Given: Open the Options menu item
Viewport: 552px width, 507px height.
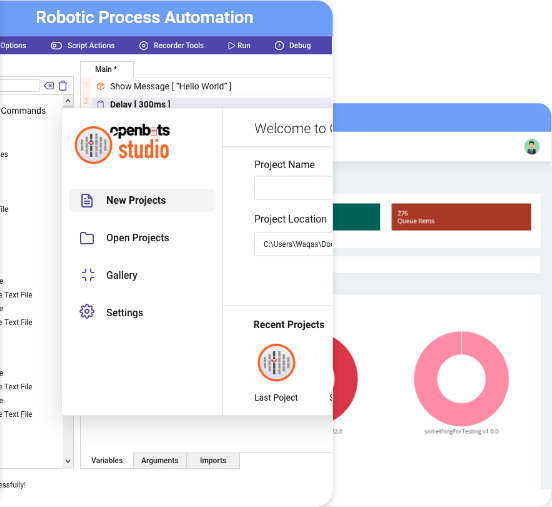Looking at the screenshot, I should tap(13, 45).
